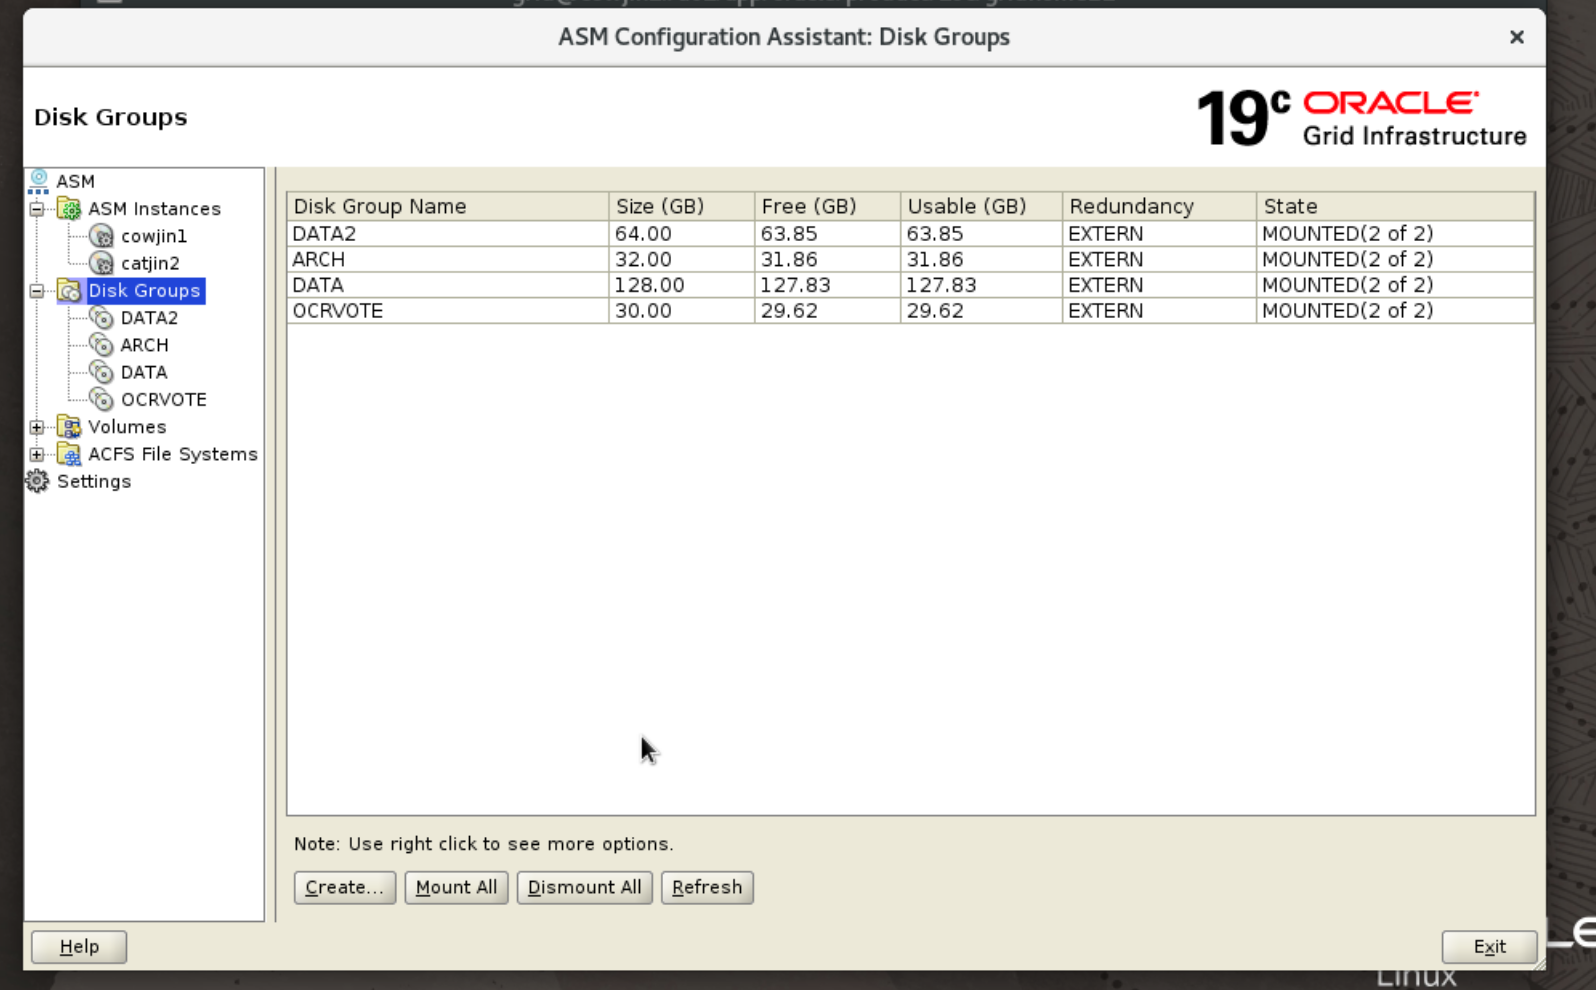Viewport: 1596px width, 990px height.
Task: Click the Dismount All button
Action: coord(585,887)
